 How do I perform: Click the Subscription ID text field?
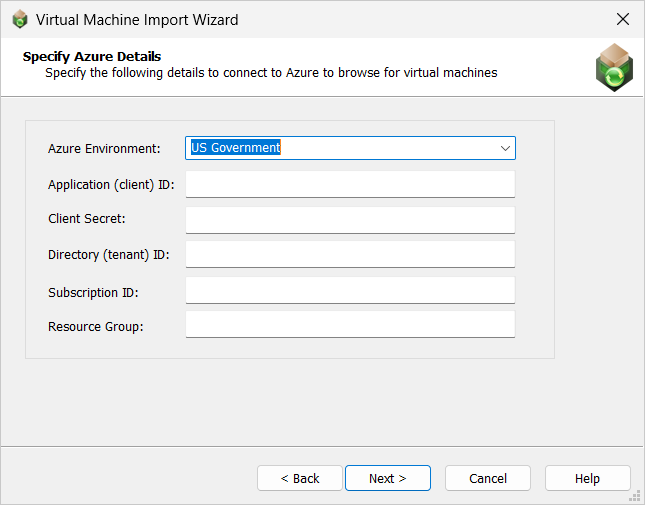tap(350, 290)
